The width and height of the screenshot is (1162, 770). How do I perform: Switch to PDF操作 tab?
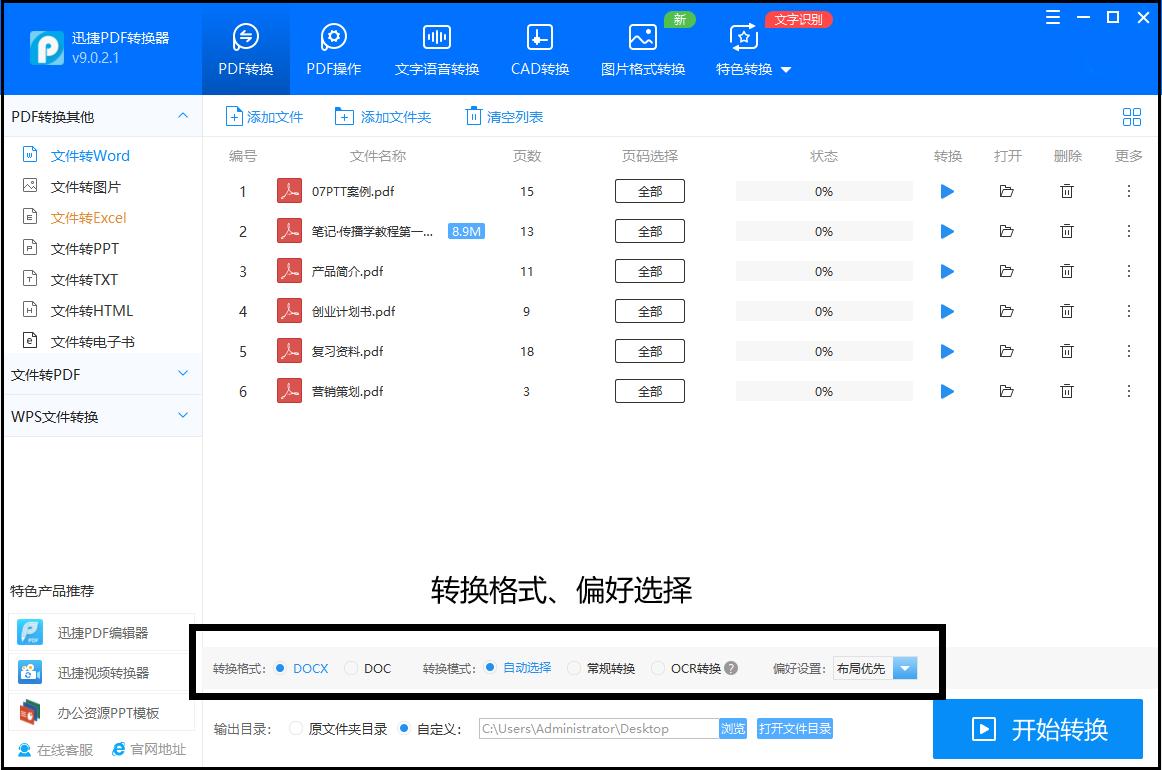point(334,45)
